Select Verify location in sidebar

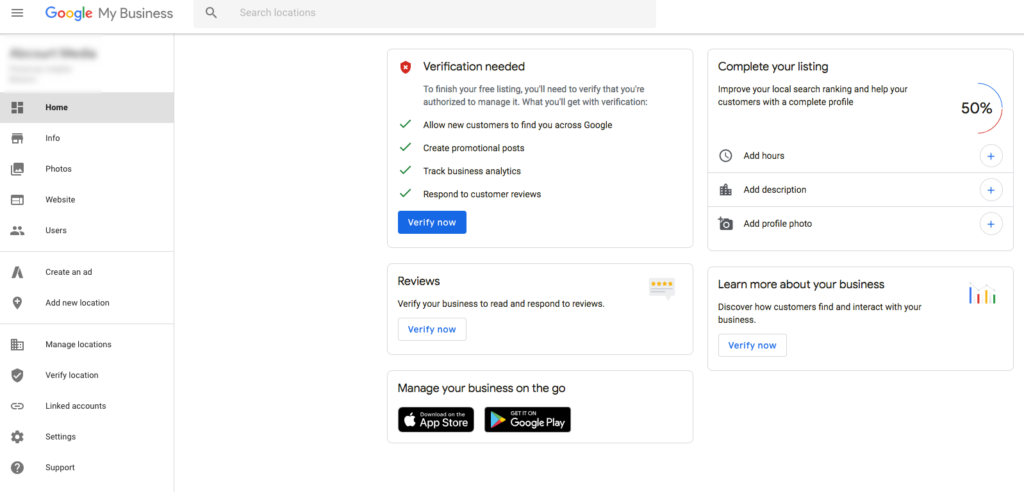point(87,376)
